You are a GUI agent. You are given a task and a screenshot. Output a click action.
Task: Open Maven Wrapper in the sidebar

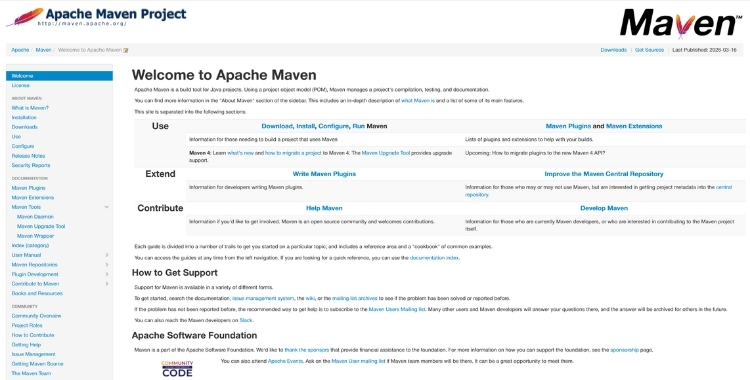35,236
